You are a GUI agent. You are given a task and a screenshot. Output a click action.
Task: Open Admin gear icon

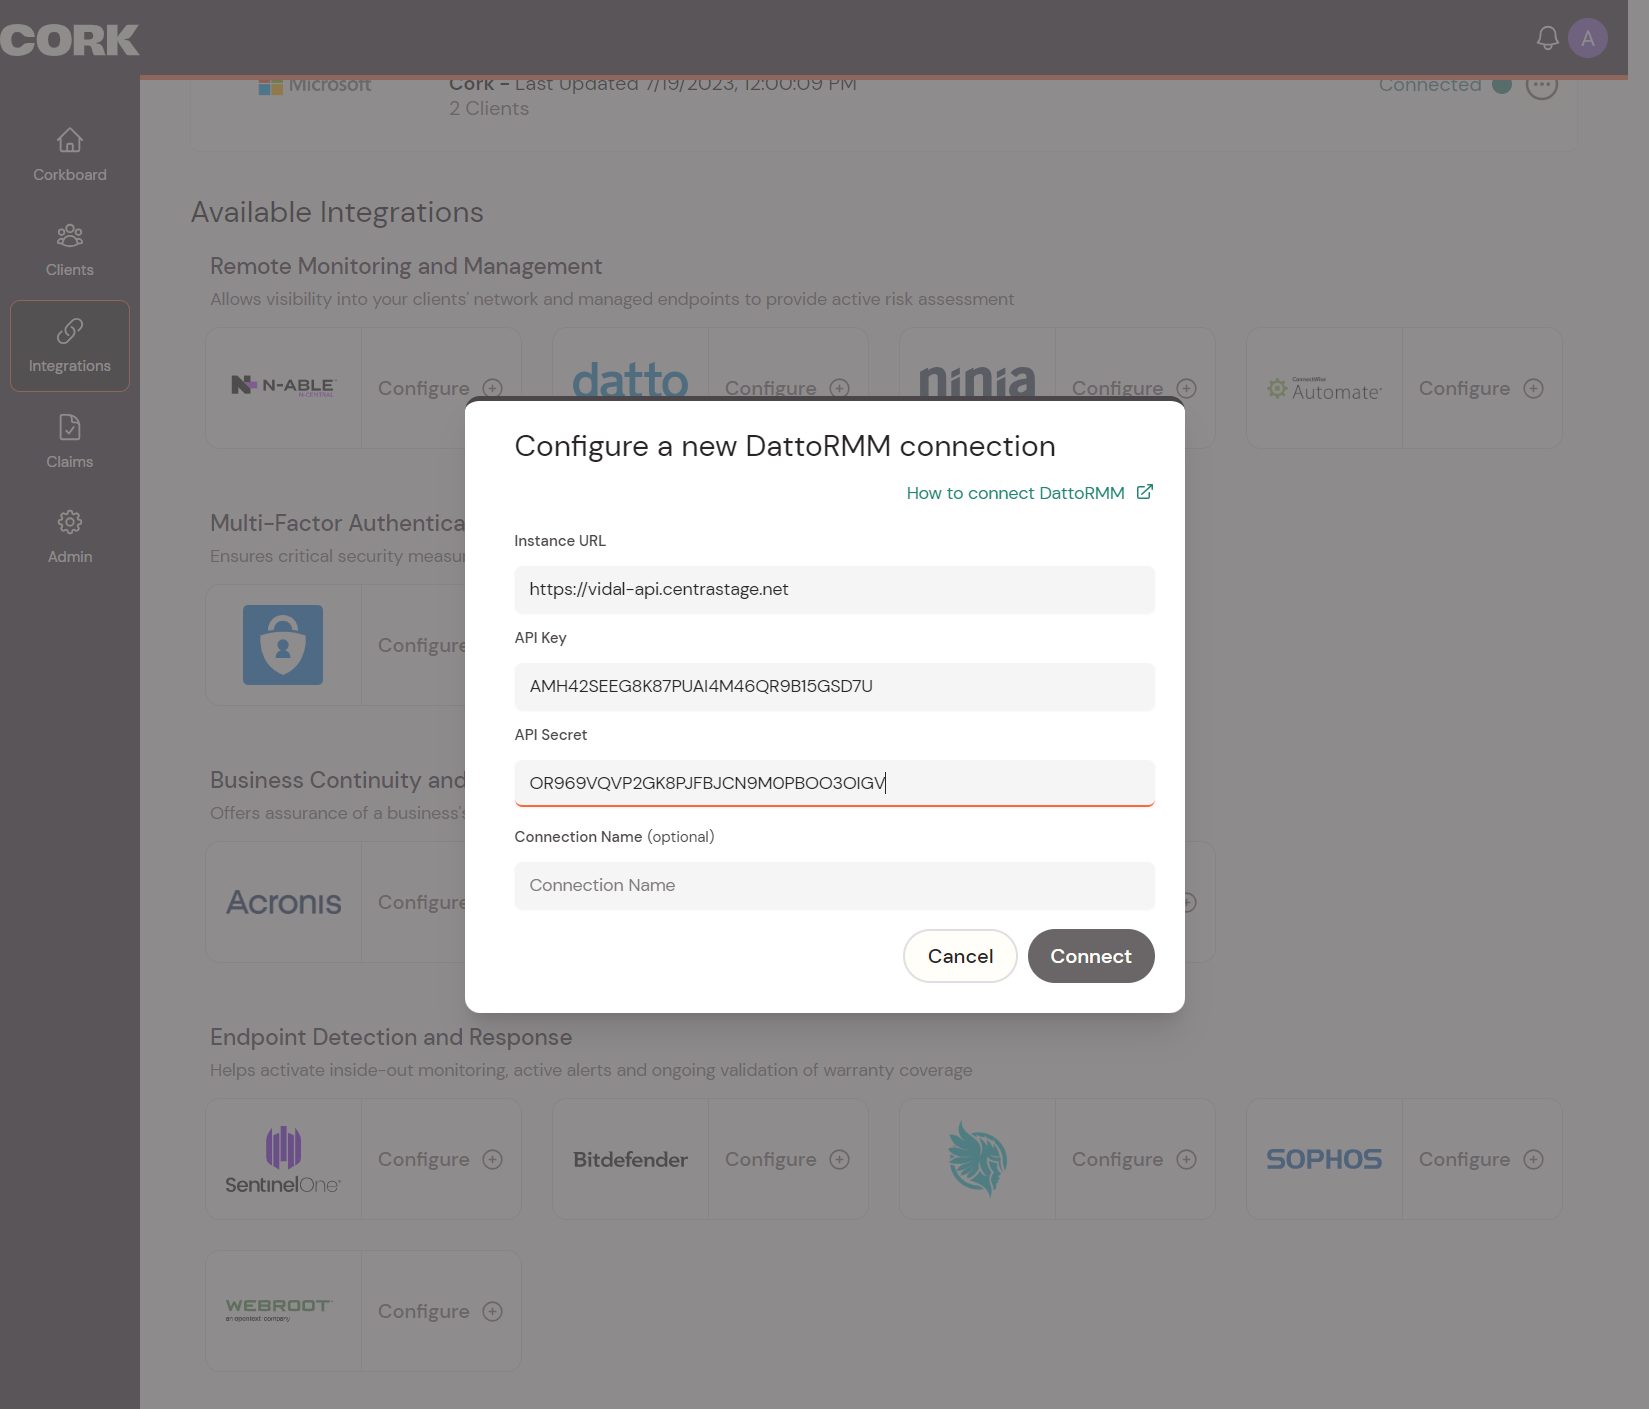[x=69, y=522]
